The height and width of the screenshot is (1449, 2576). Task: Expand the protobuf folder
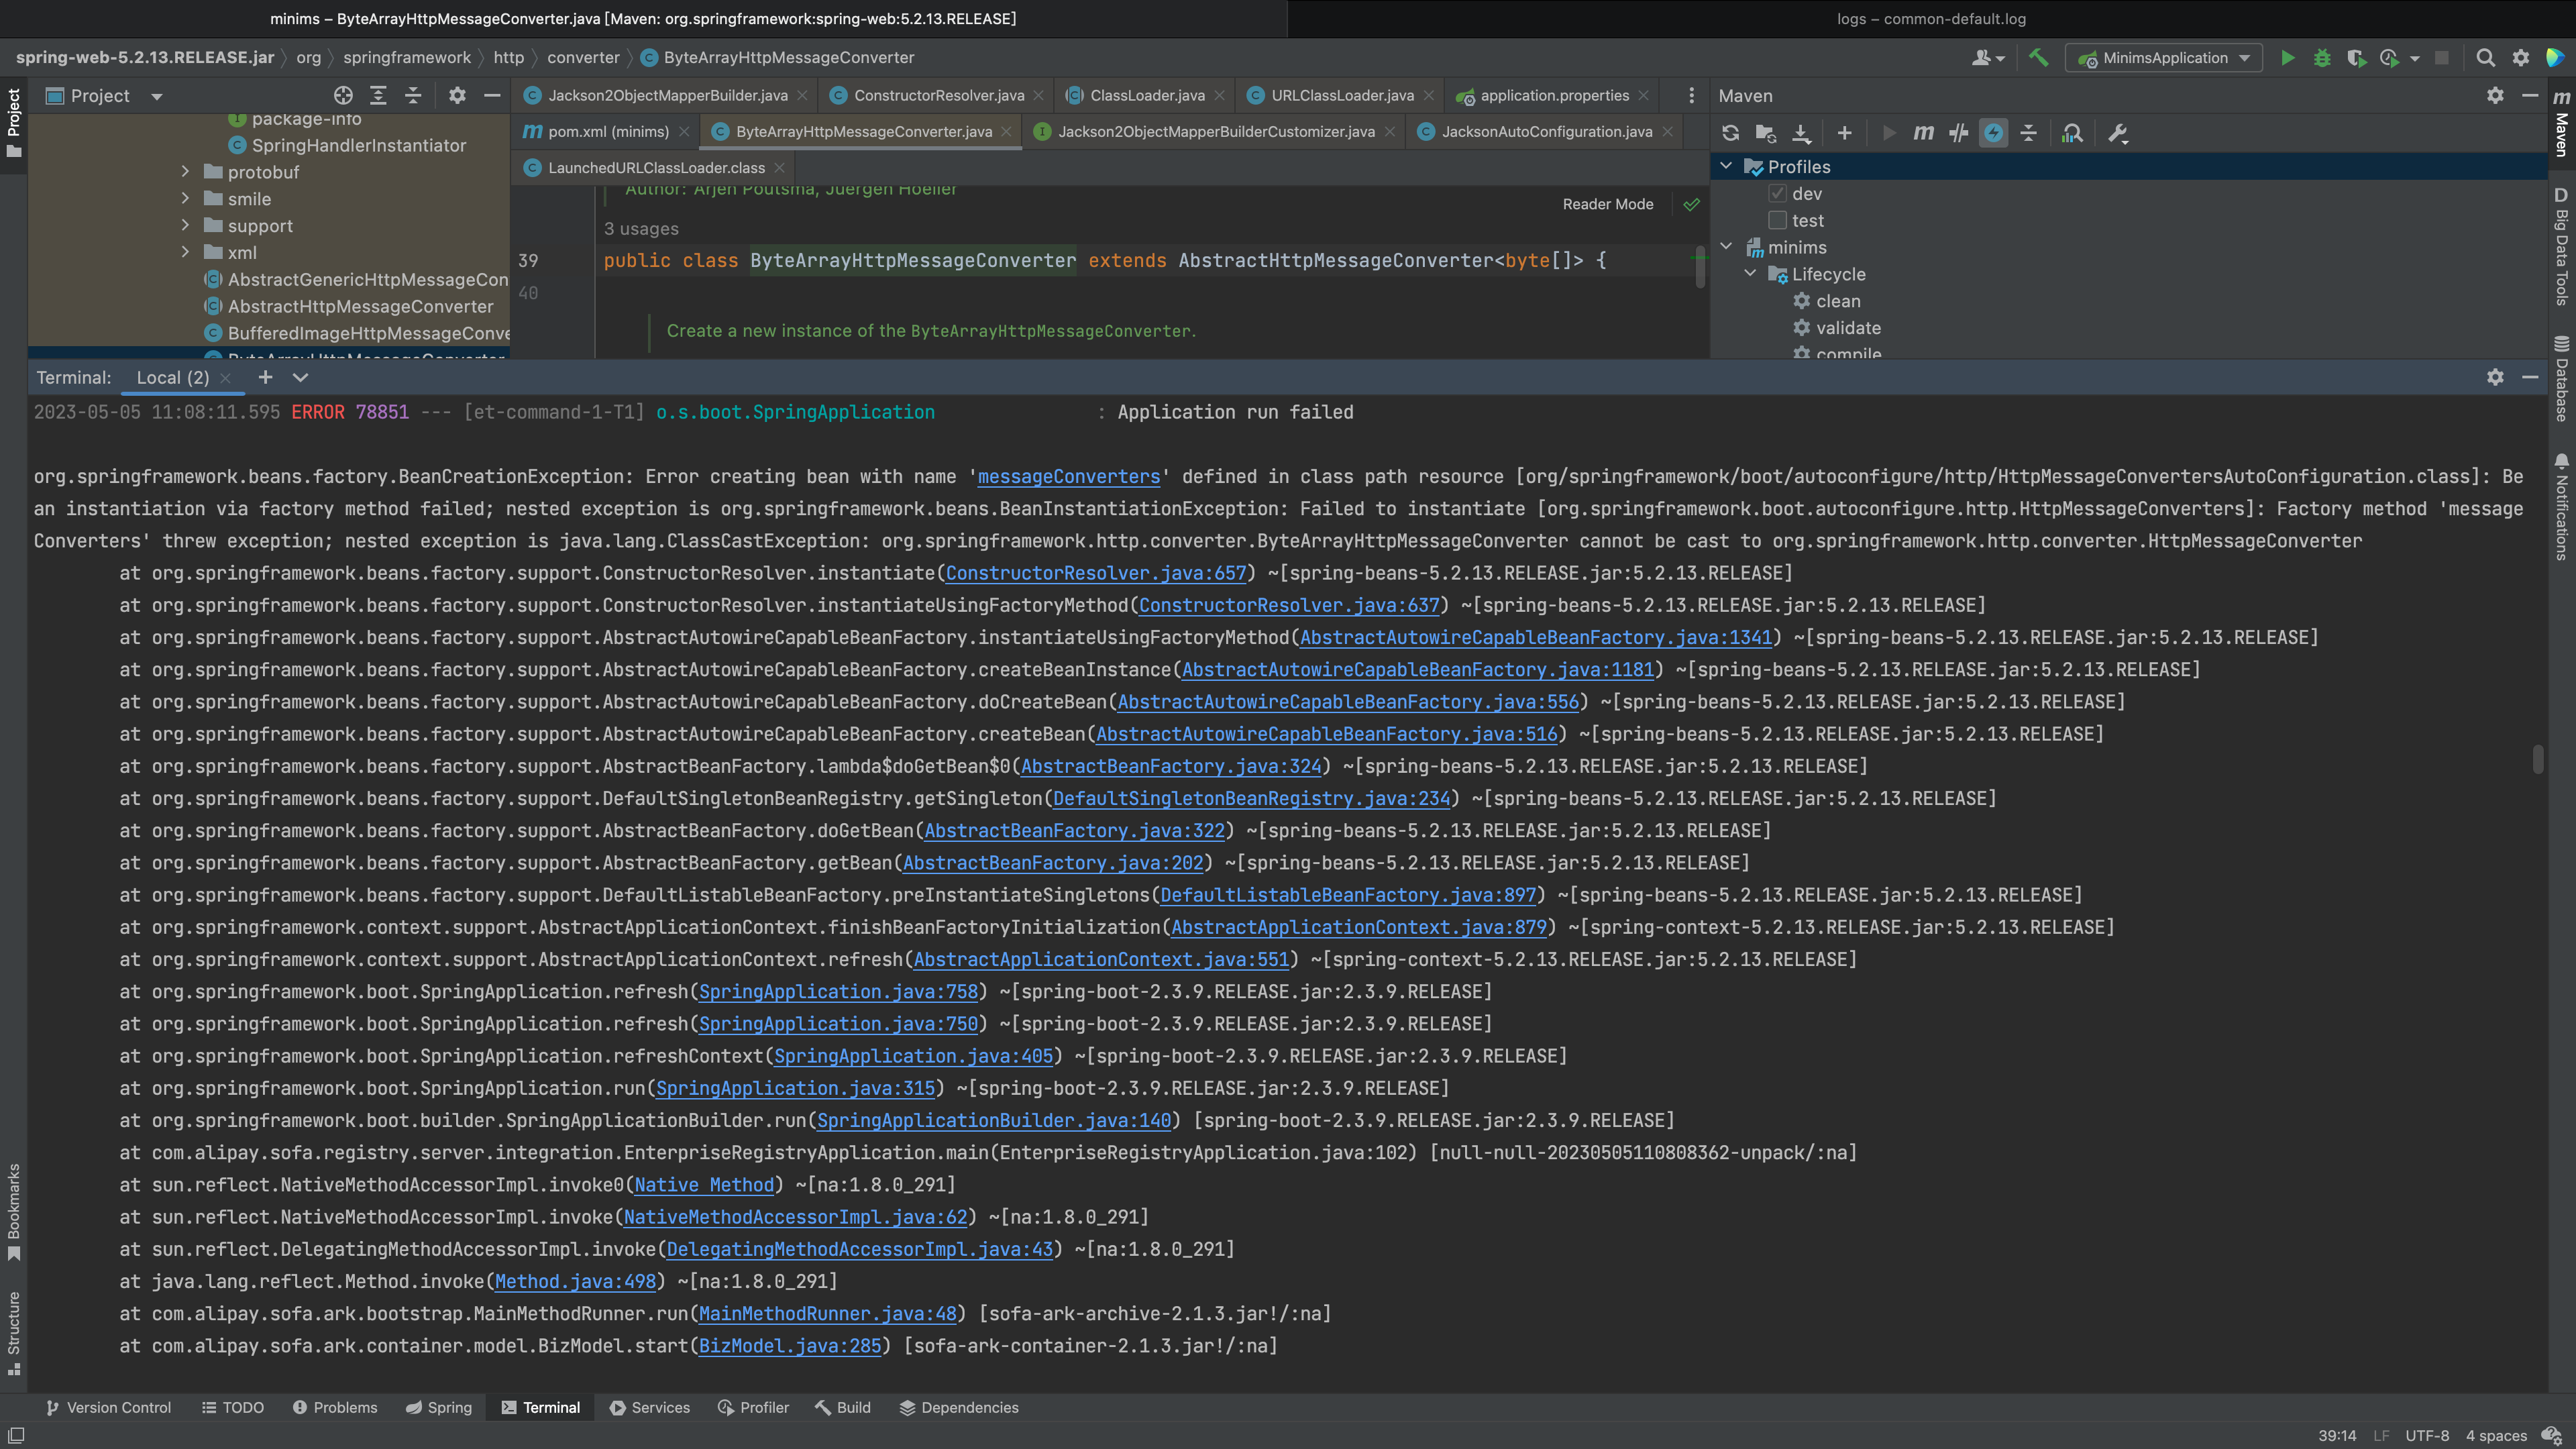(185, 172)
